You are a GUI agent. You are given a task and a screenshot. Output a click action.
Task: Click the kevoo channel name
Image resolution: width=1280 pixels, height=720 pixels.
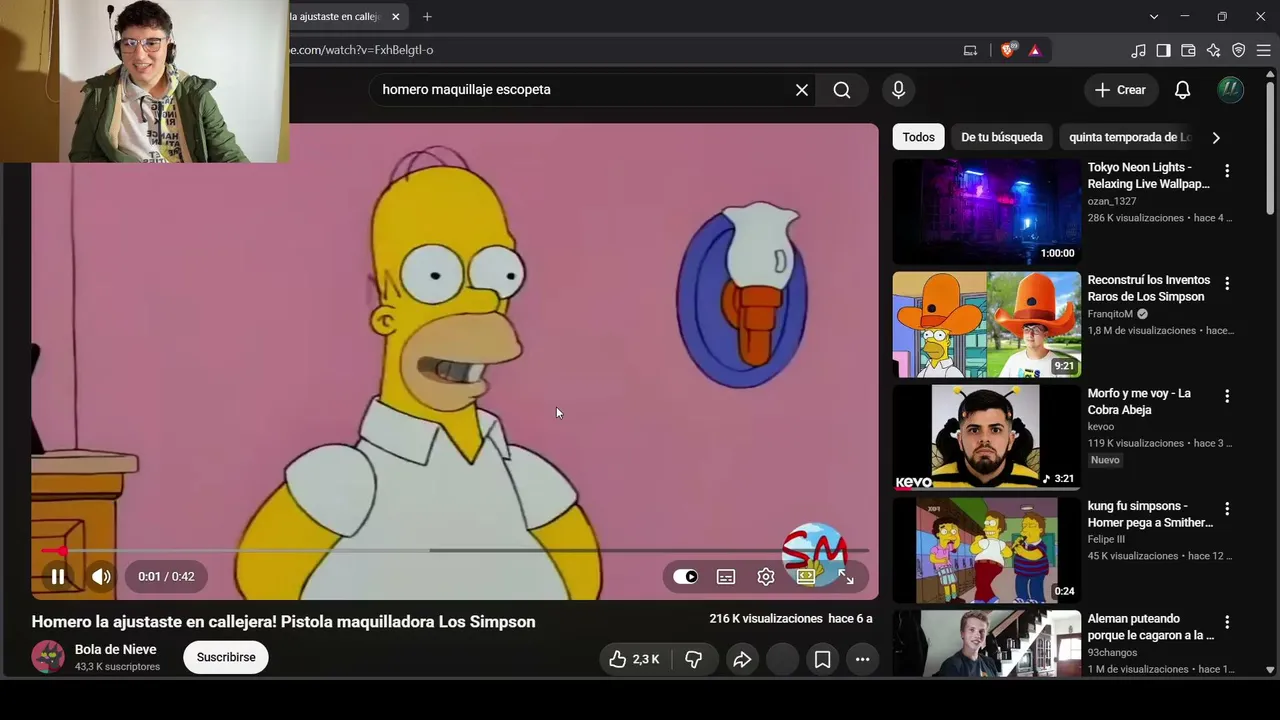(x=1101, y=427)
